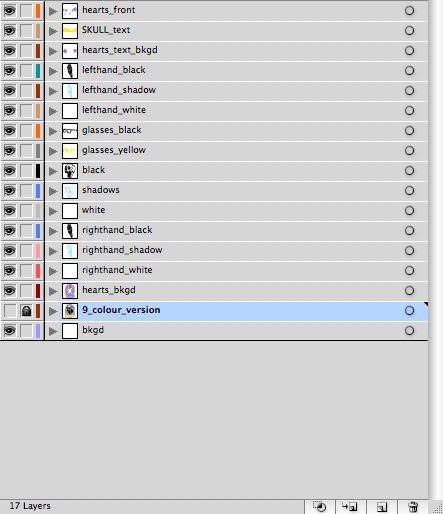Click the Delete Selection trash icon
This screenshot has height=514, width=443.
pyautogui.click(x=413, y=507)
